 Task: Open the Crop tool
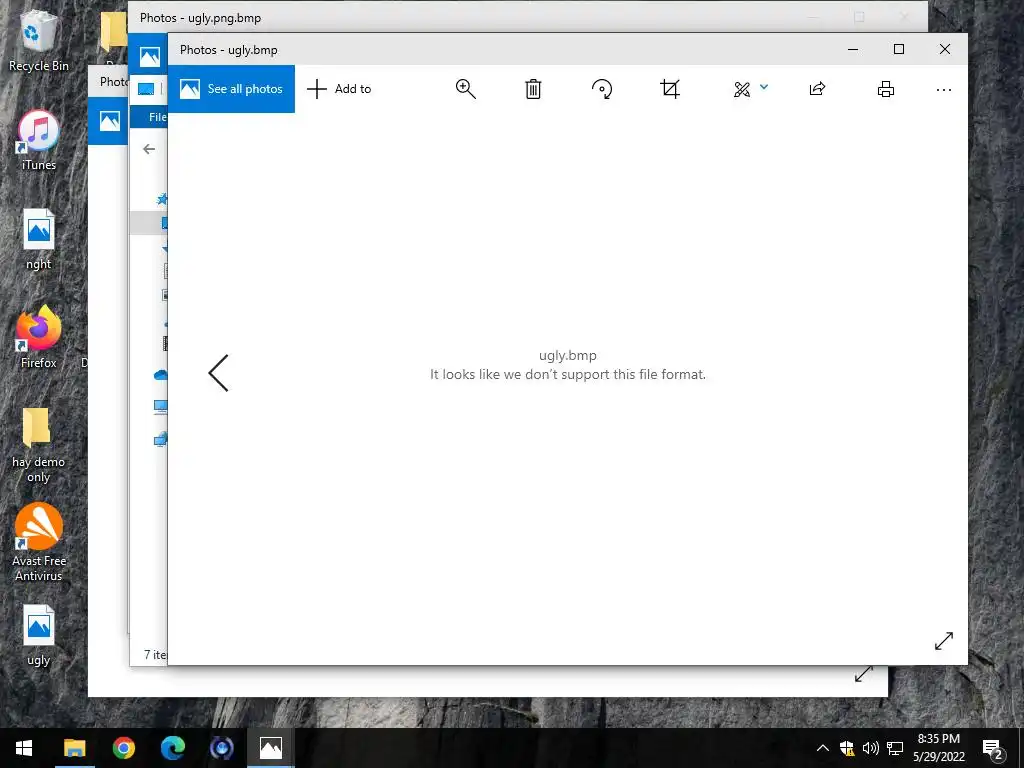coord(670,89)
